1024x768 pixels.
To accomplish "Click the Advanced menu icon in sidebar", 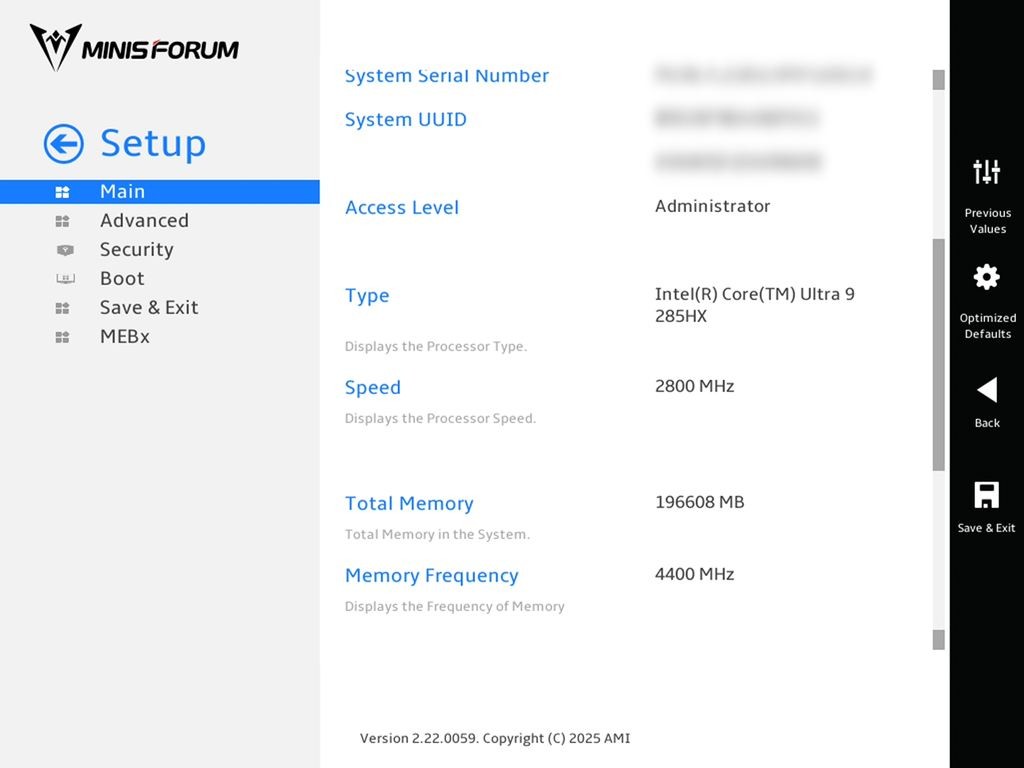I will [63, 221].
